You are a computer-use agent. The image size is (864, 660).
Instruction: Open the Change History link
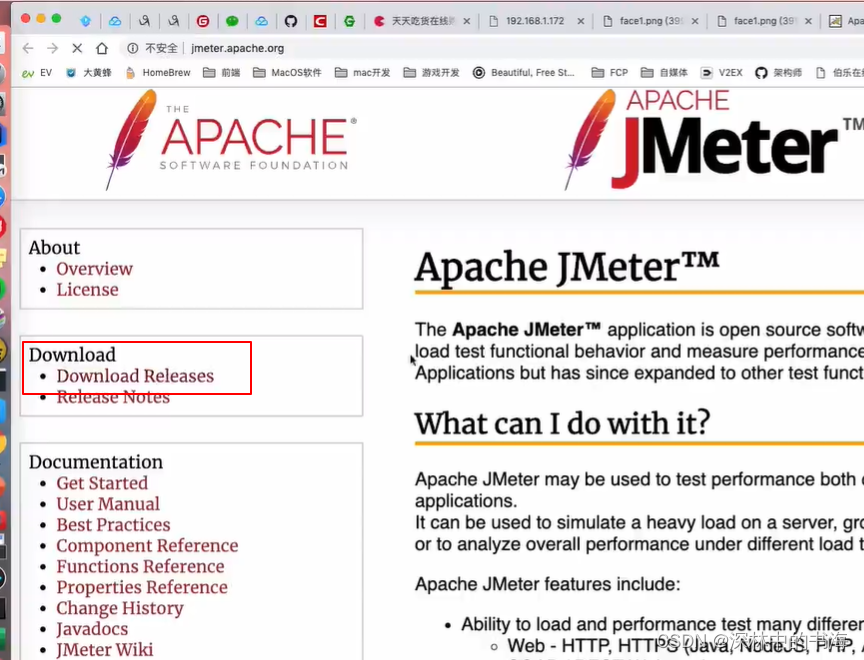pos(120,609)
